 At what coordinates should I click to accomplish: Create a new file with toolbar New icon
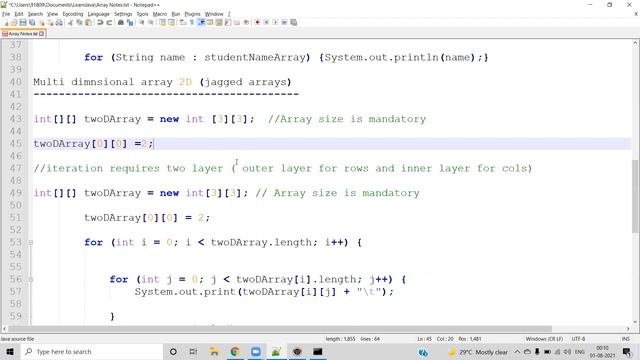pos(6,22)
